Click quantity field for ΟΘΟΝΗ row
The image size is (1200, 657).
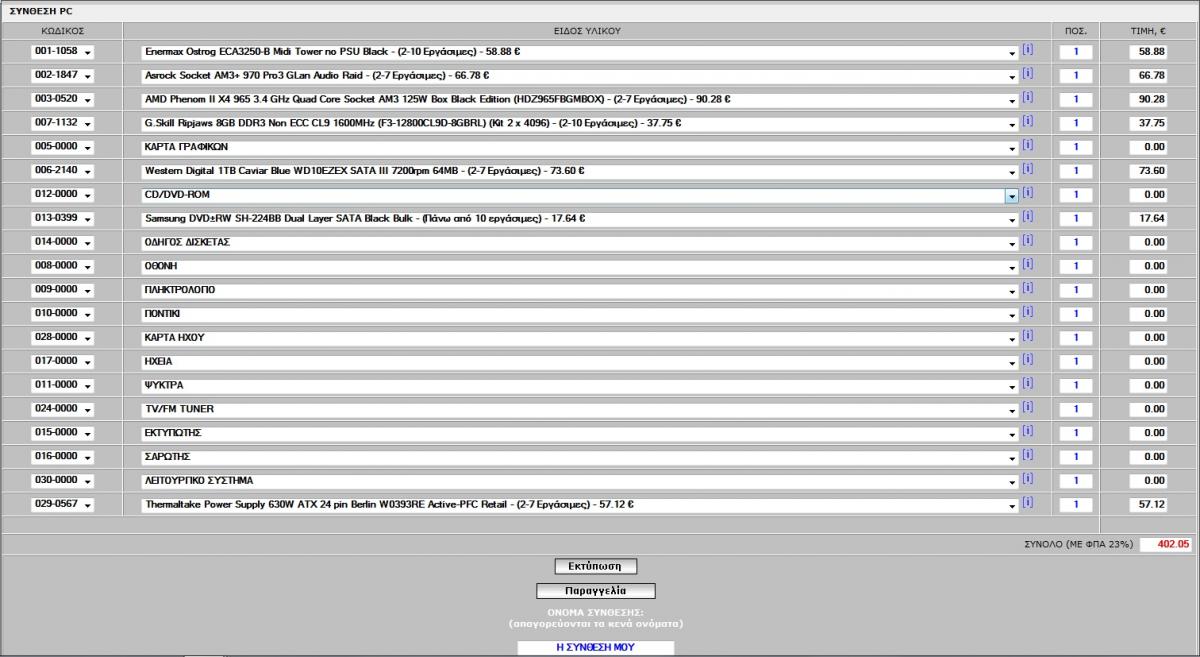[x=1076, y=266]
